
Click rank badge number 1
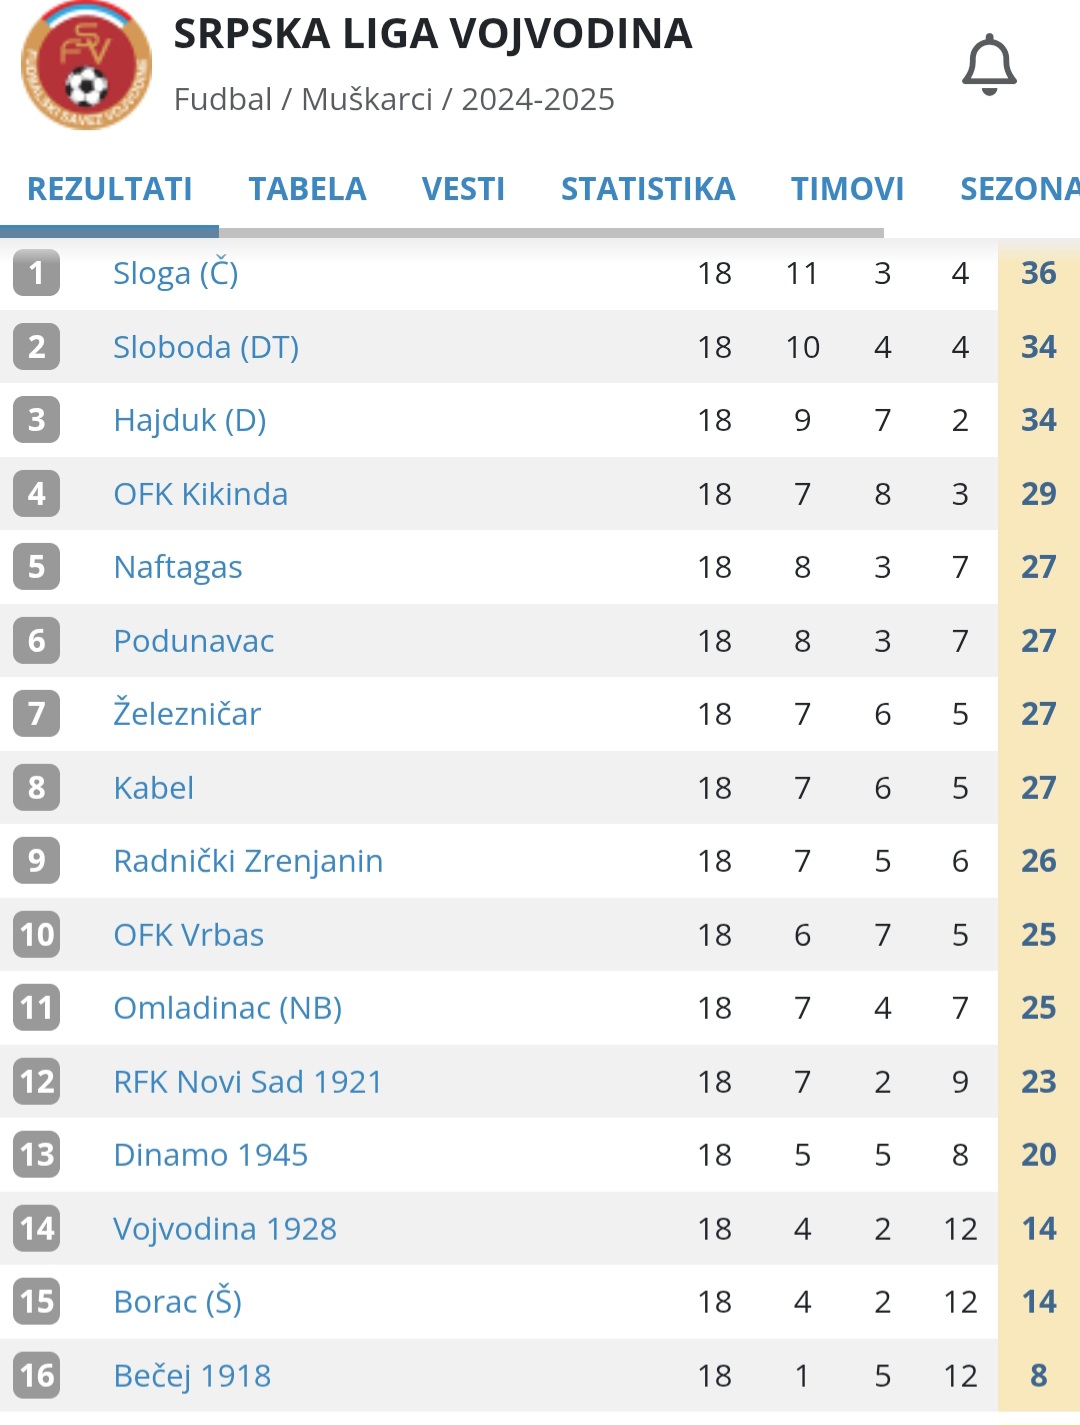click(x=37, y=273)
